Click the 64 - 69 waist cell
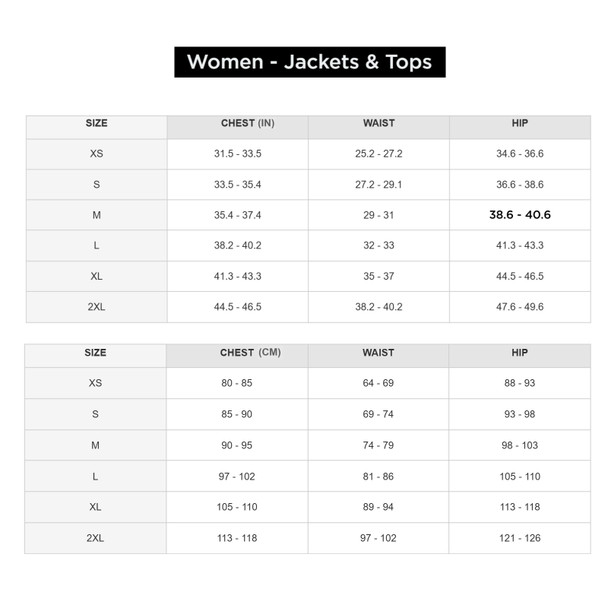Image resolution: width=608 pixels, height=608 pixels. [x=378, y=383]
